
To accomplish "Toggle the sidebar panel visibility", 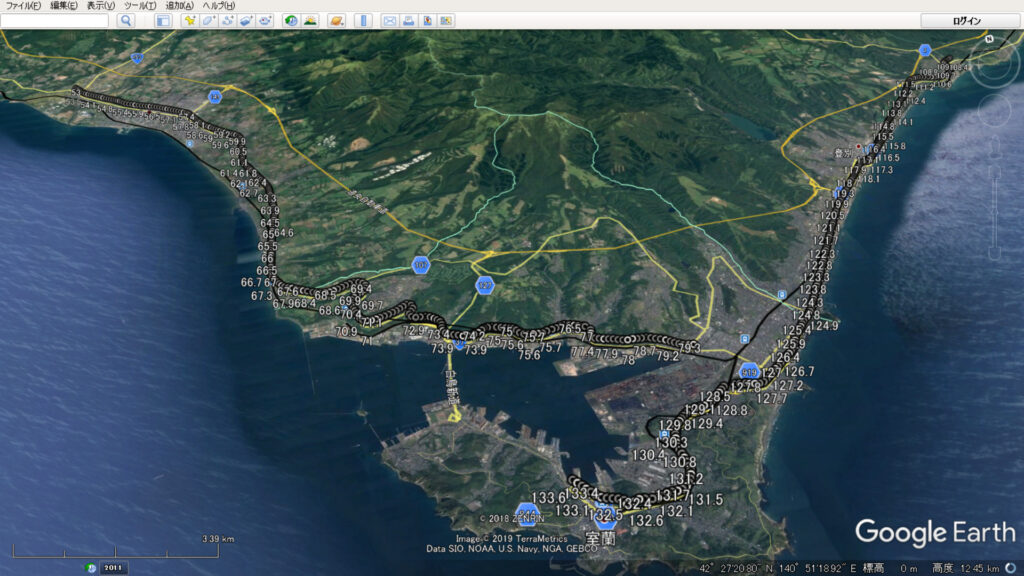I will [162, 20].
